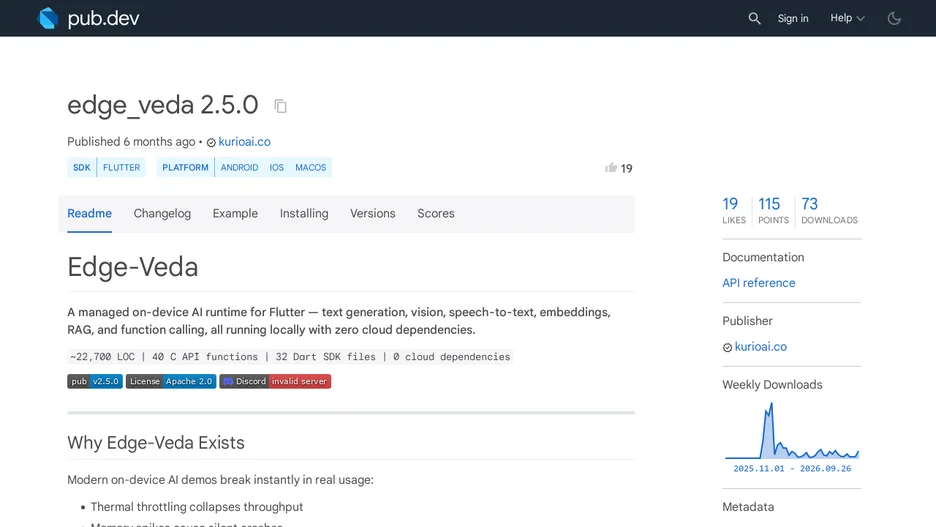This screenshot has width=936, height=527.
Task: Click the edge_veda 2.5.0 package title
Action: (x=162, y=105)
